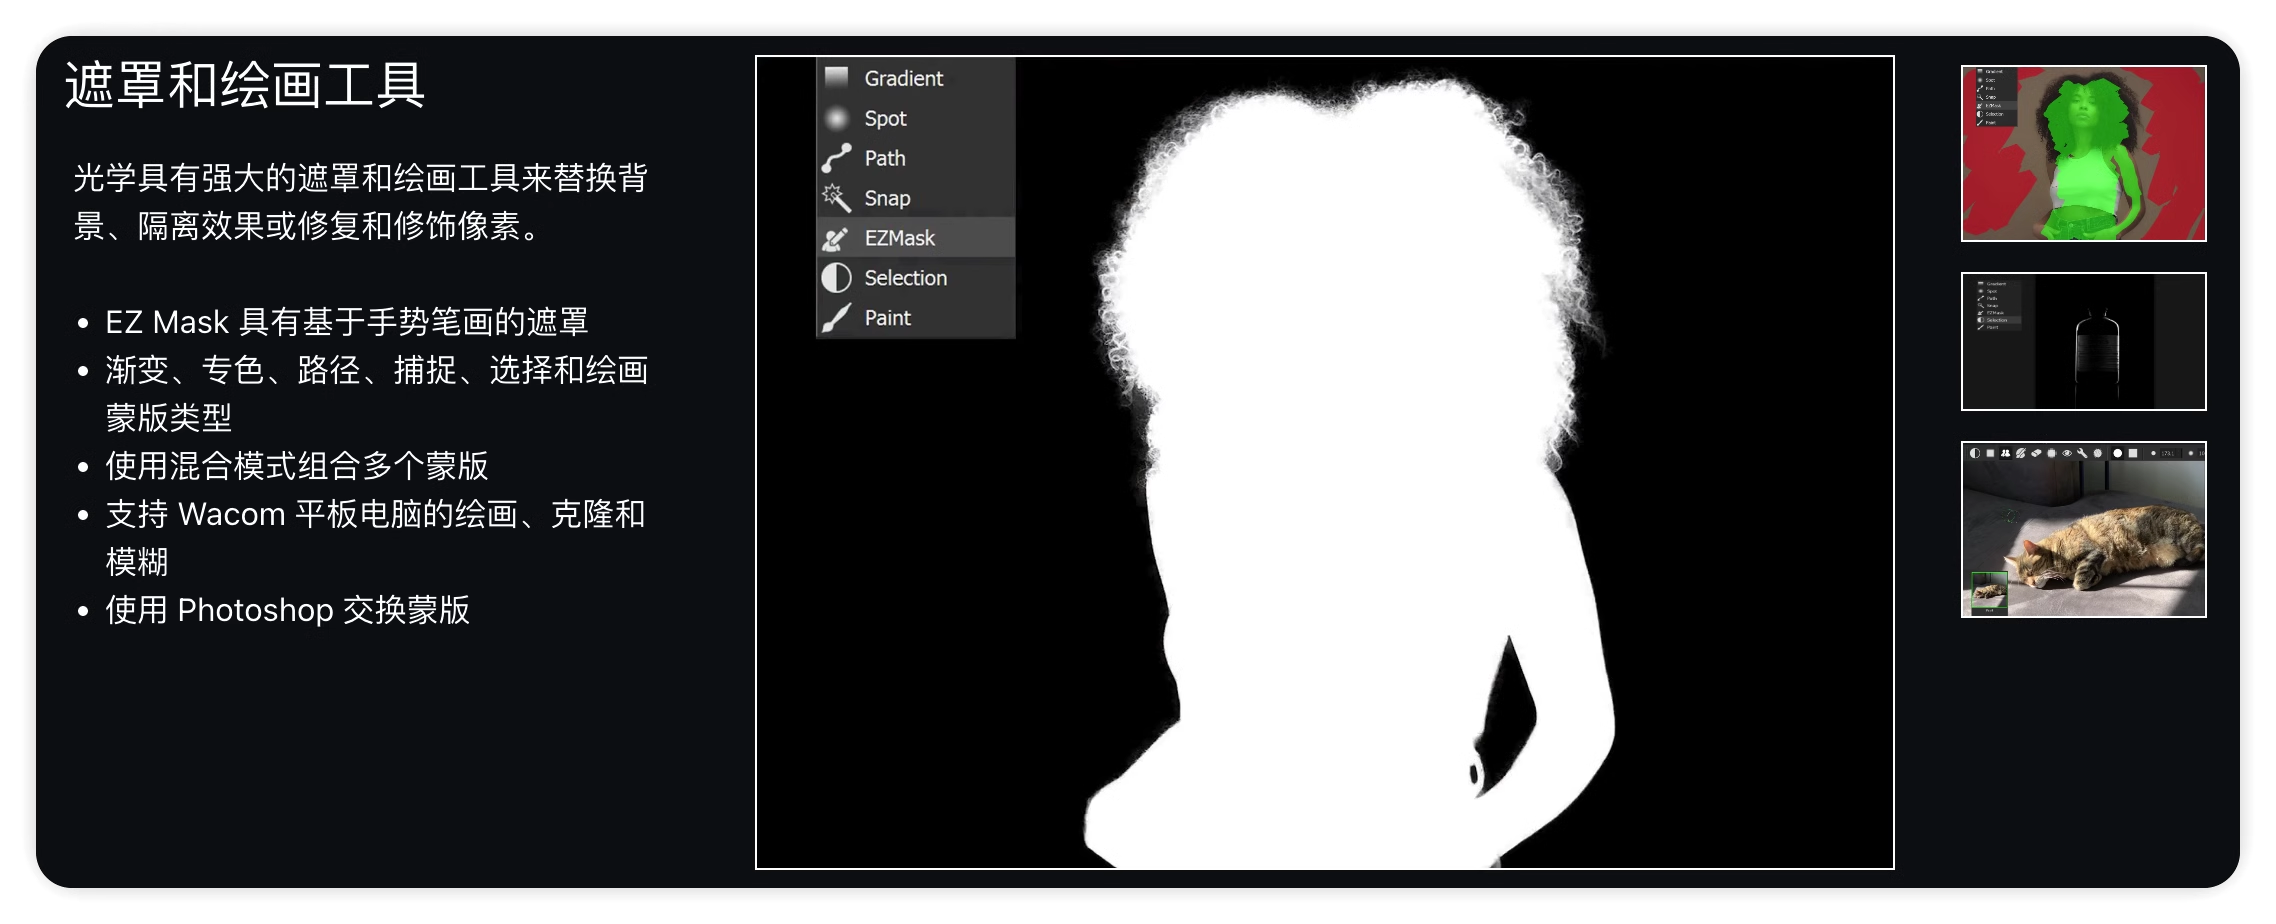Click the Selection text label in menu
Viewport: 2276px width, 924px height.
coord(905,278)
